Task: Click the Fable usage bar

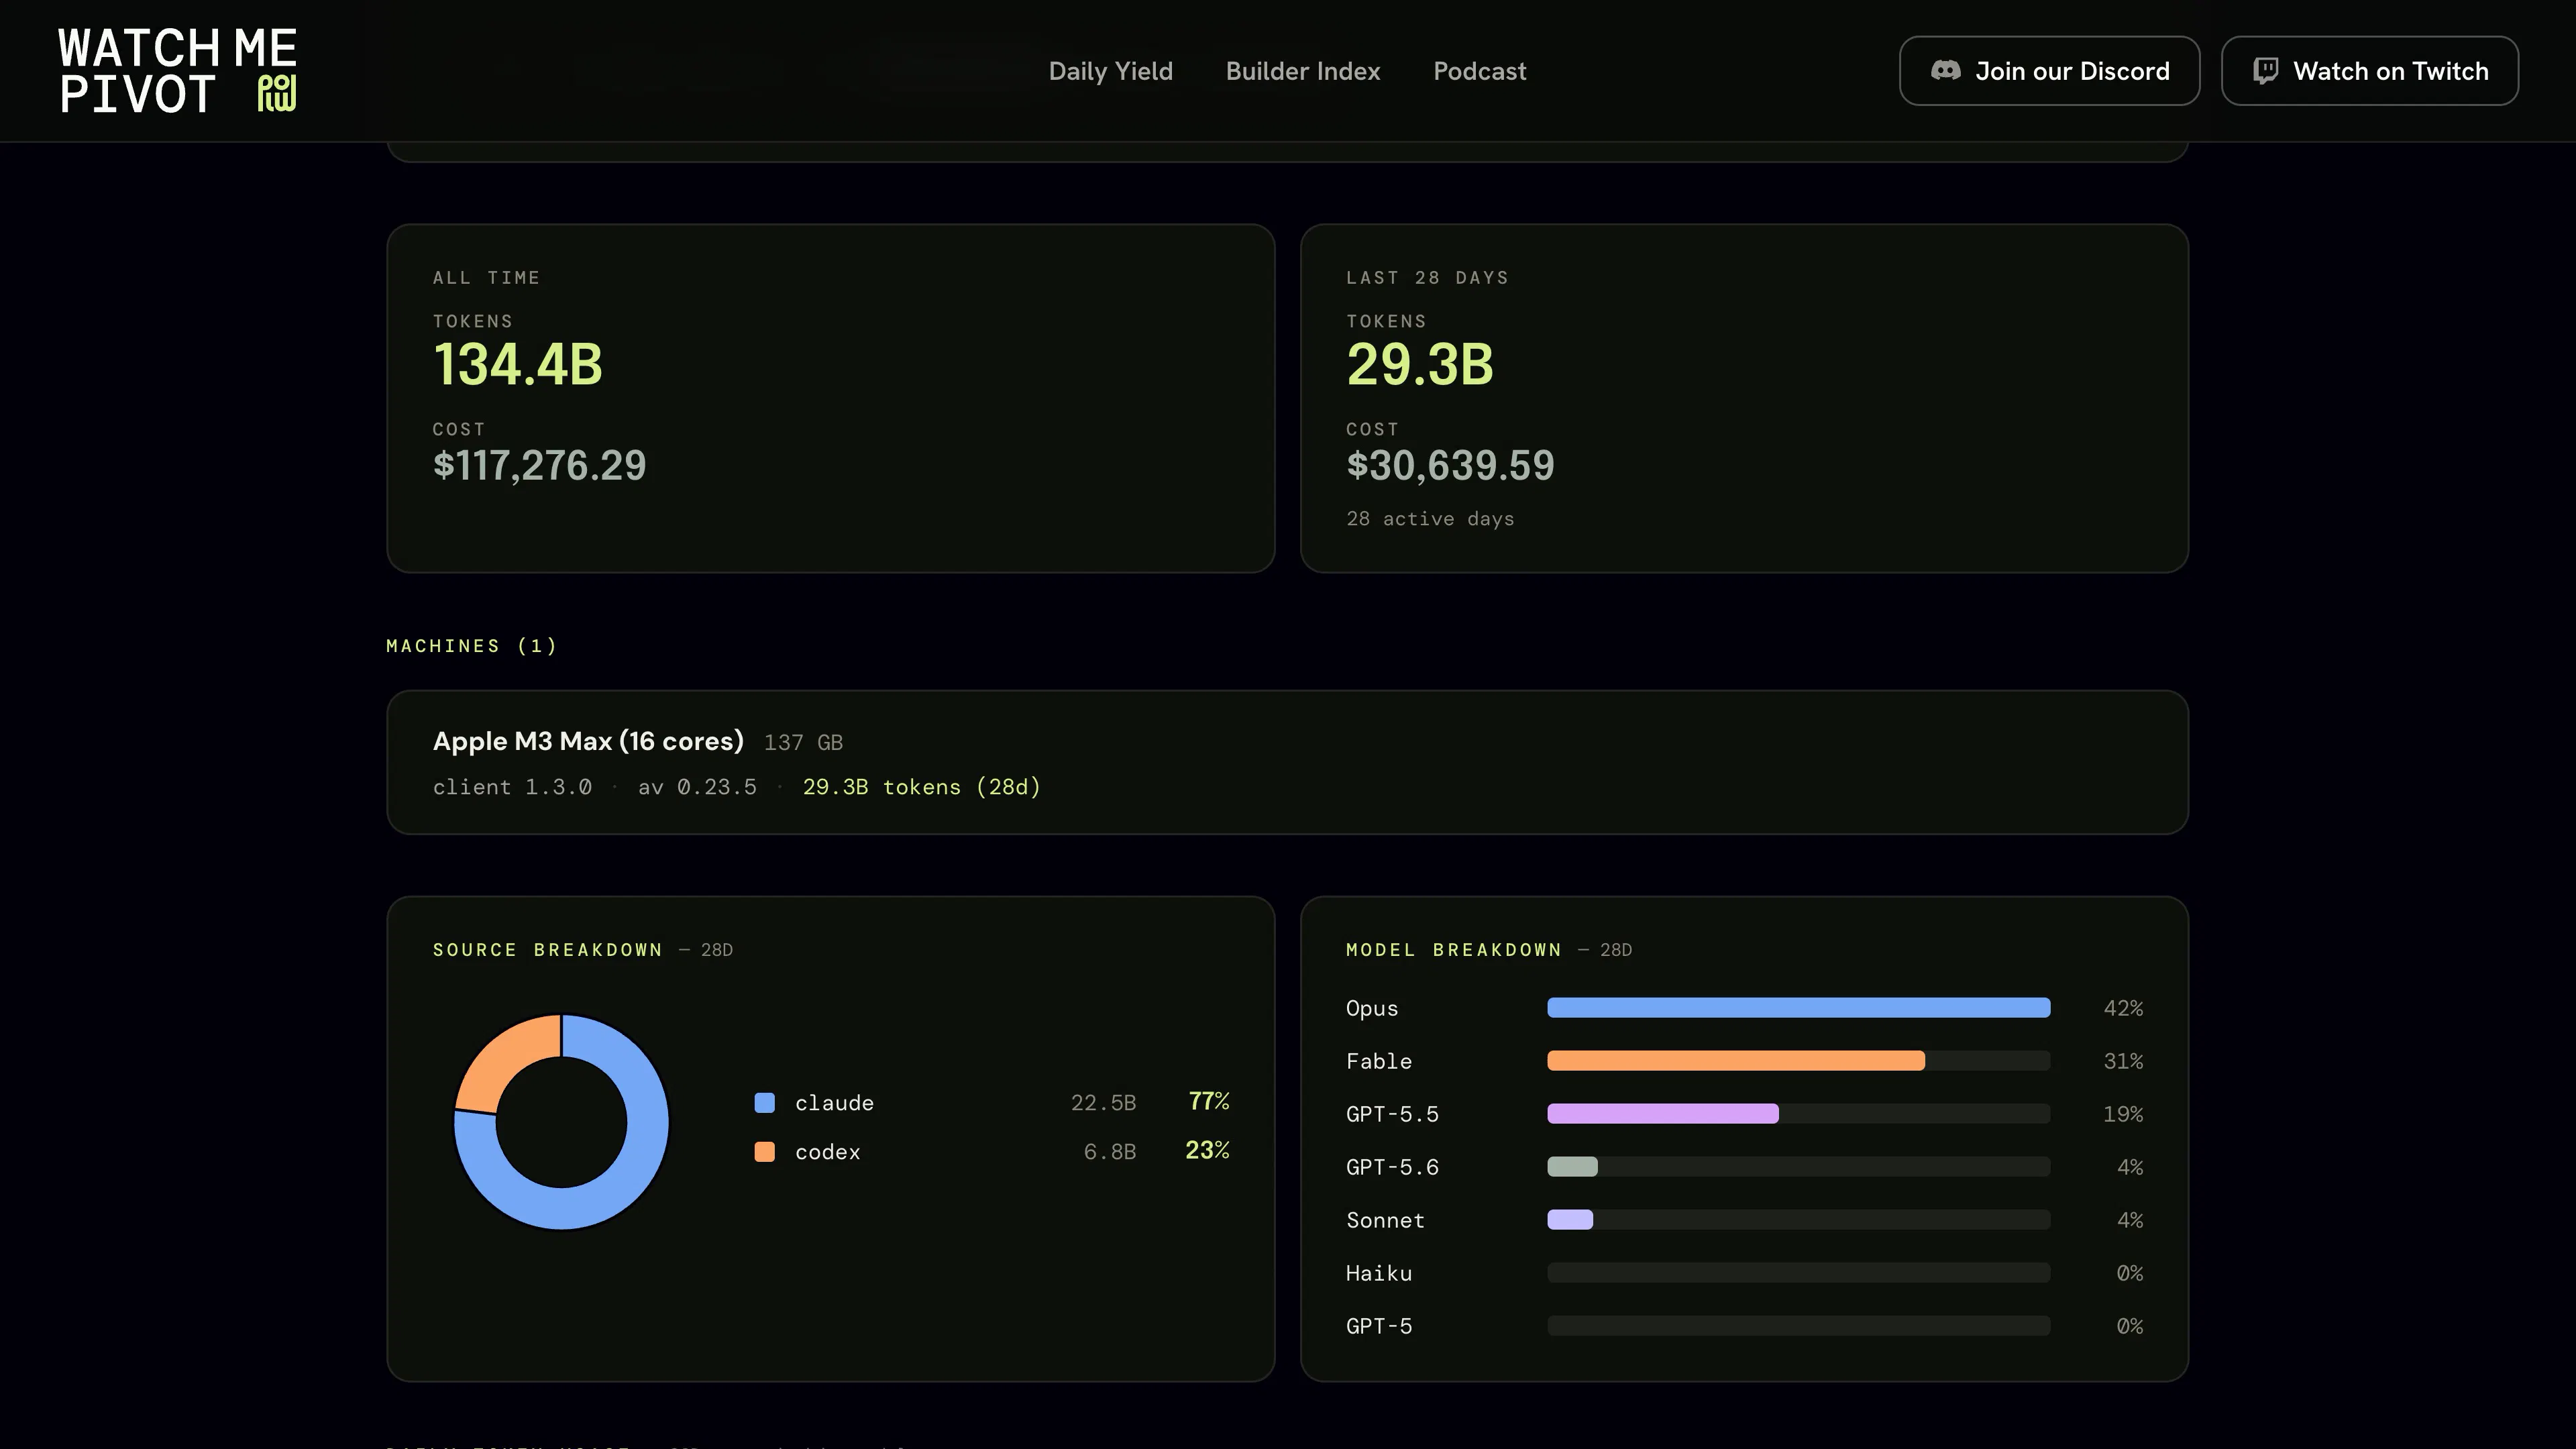Action: (1798, 1060)
